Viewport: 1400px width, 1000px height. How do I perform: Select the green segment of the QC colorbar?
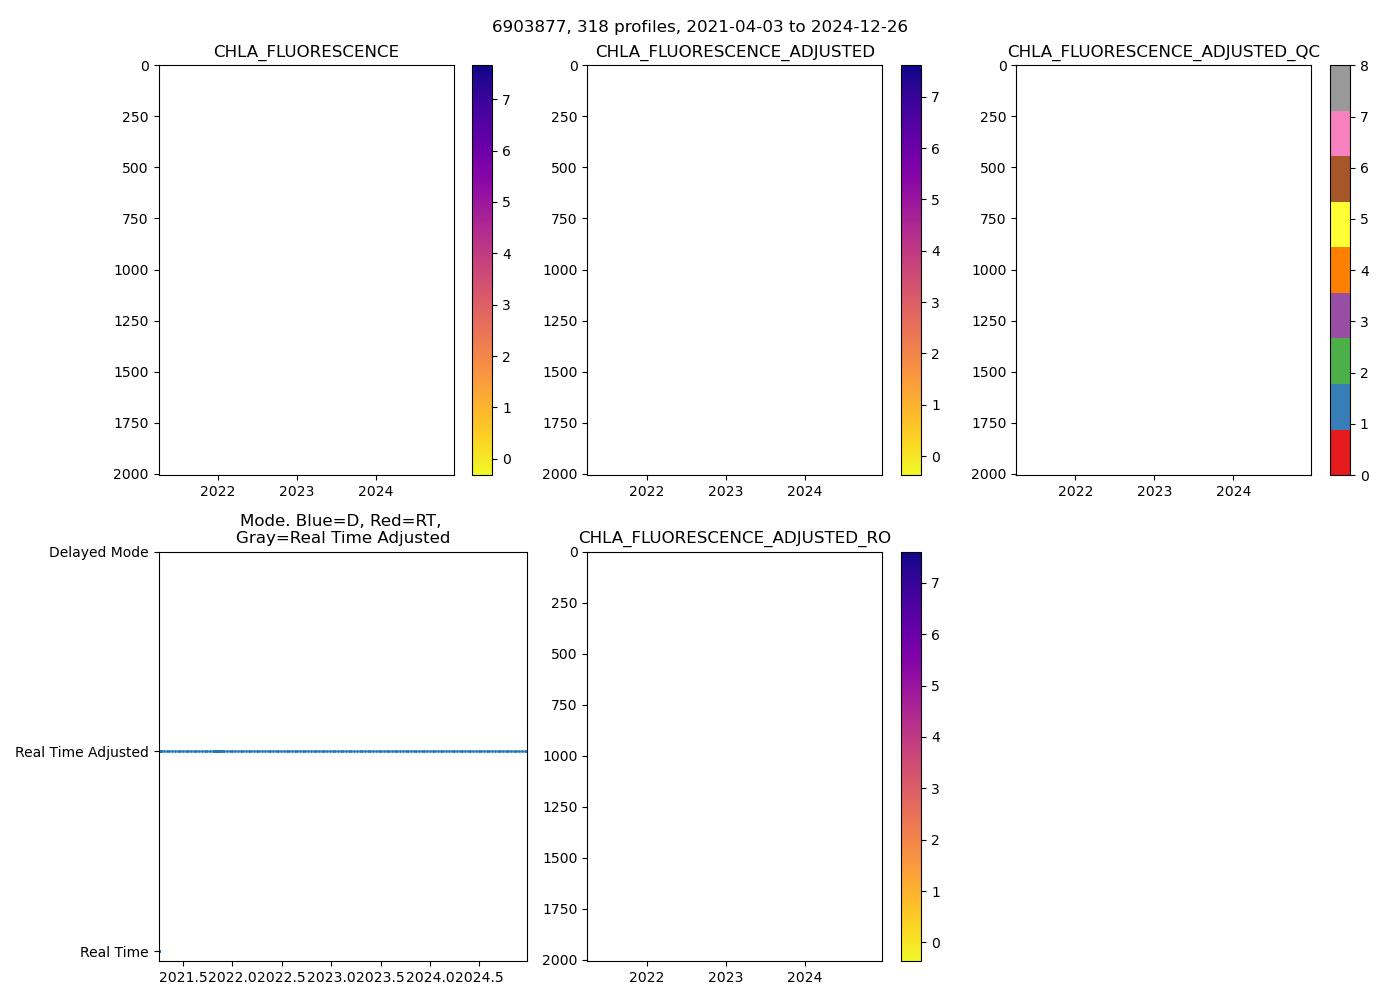[1340, 361]
